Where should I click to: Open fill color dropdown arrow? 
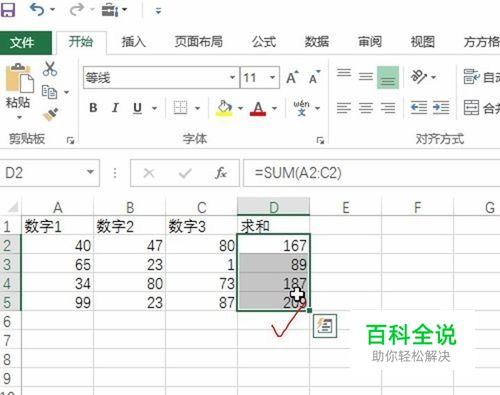click(240, 108)
